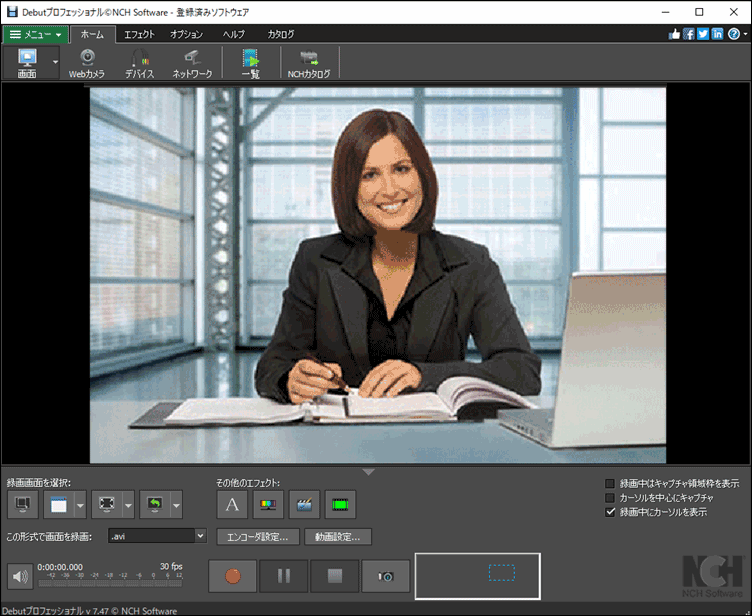Open the 一覧 recordings list
The width and height of the screenshot is (752, 616).
point(251,63)
